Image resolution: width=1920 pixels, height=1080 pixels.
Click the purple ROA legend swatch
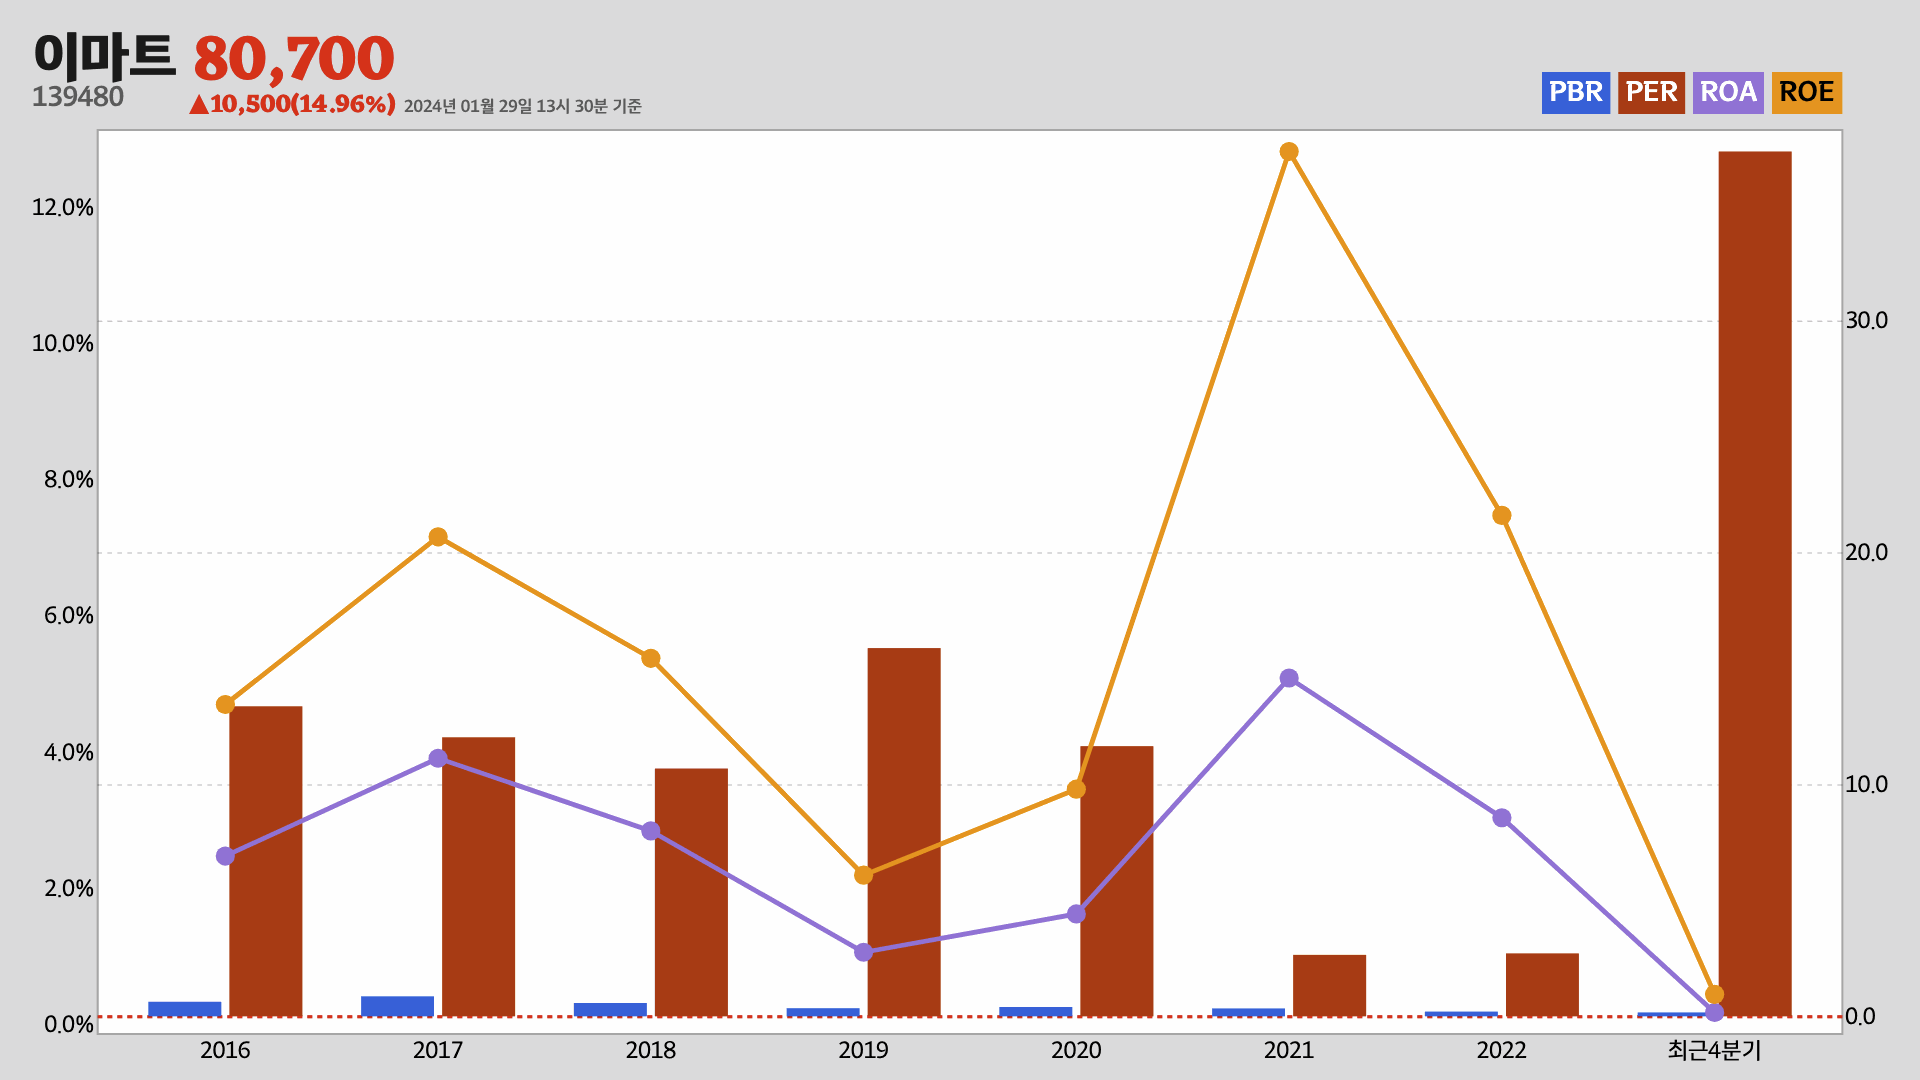point(1728,93)
